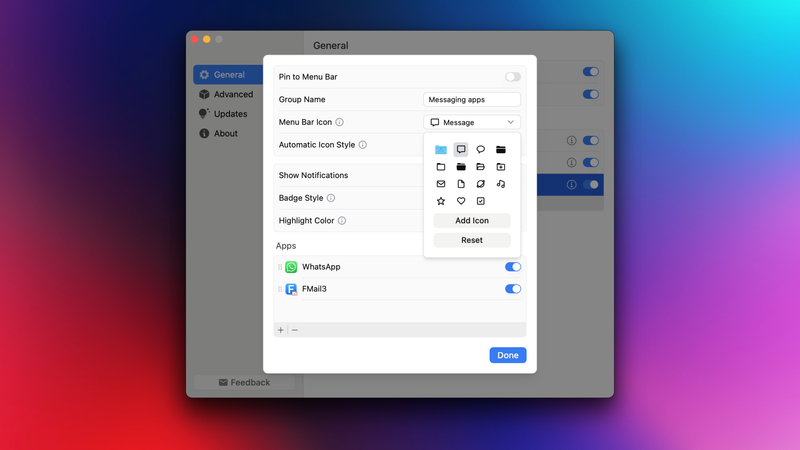Image resolution: width=800 pixels, height=450 pixels.
Task: Turn off the WhatsApp toggle
Action: tap(513, 267)
